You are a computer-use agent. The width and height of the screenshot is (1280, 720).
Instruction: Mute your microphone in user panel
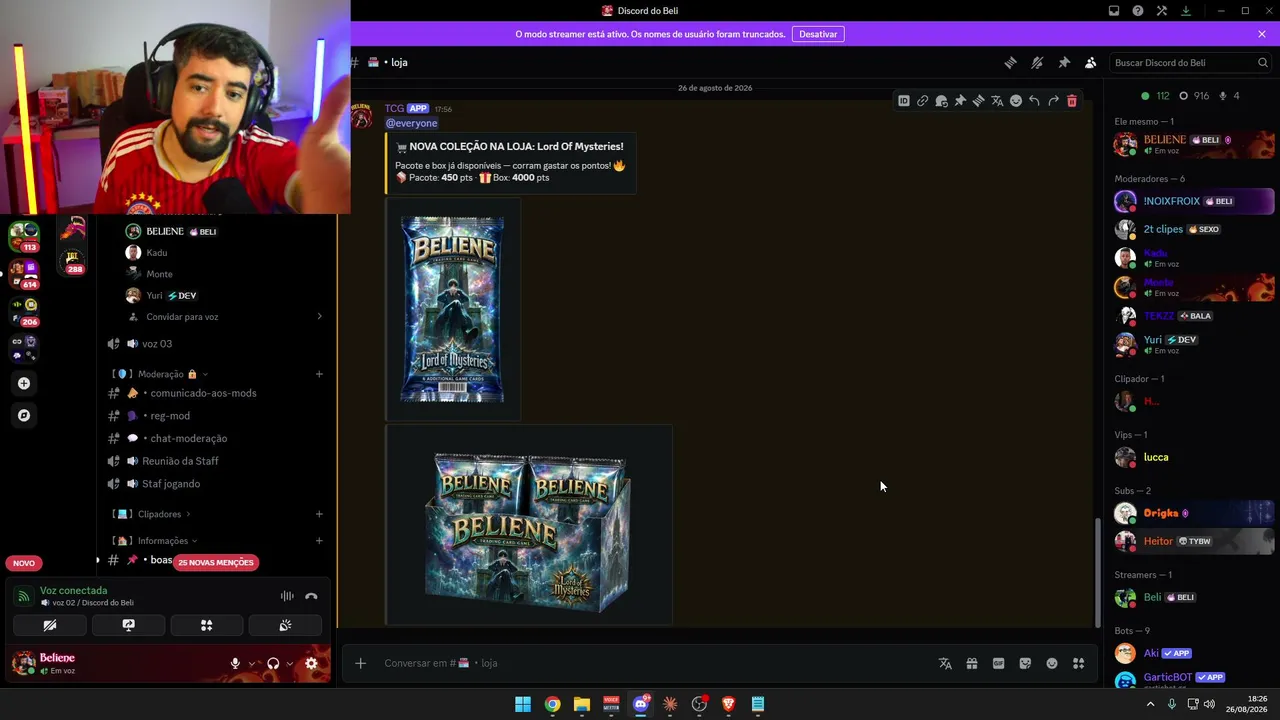pos(235,663)
